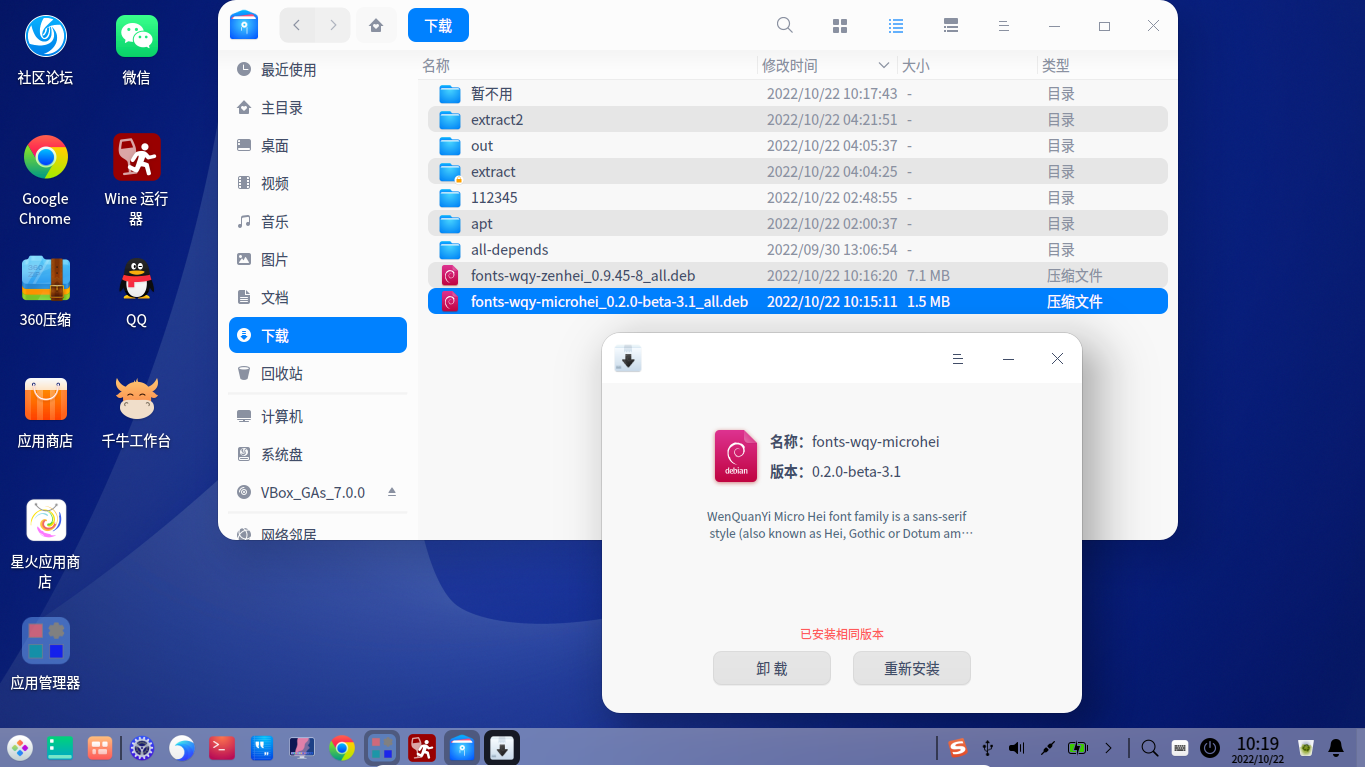Screen dimensions: 1365x767
Task: Open the home folder via the house icon
Action: 376,24
